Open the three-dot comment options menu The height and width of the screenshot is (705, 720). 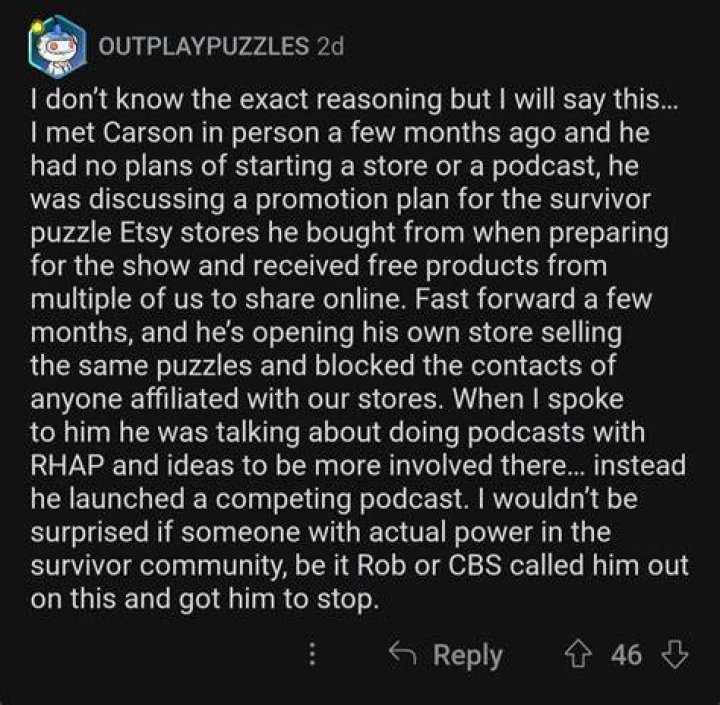click(312, 654)
